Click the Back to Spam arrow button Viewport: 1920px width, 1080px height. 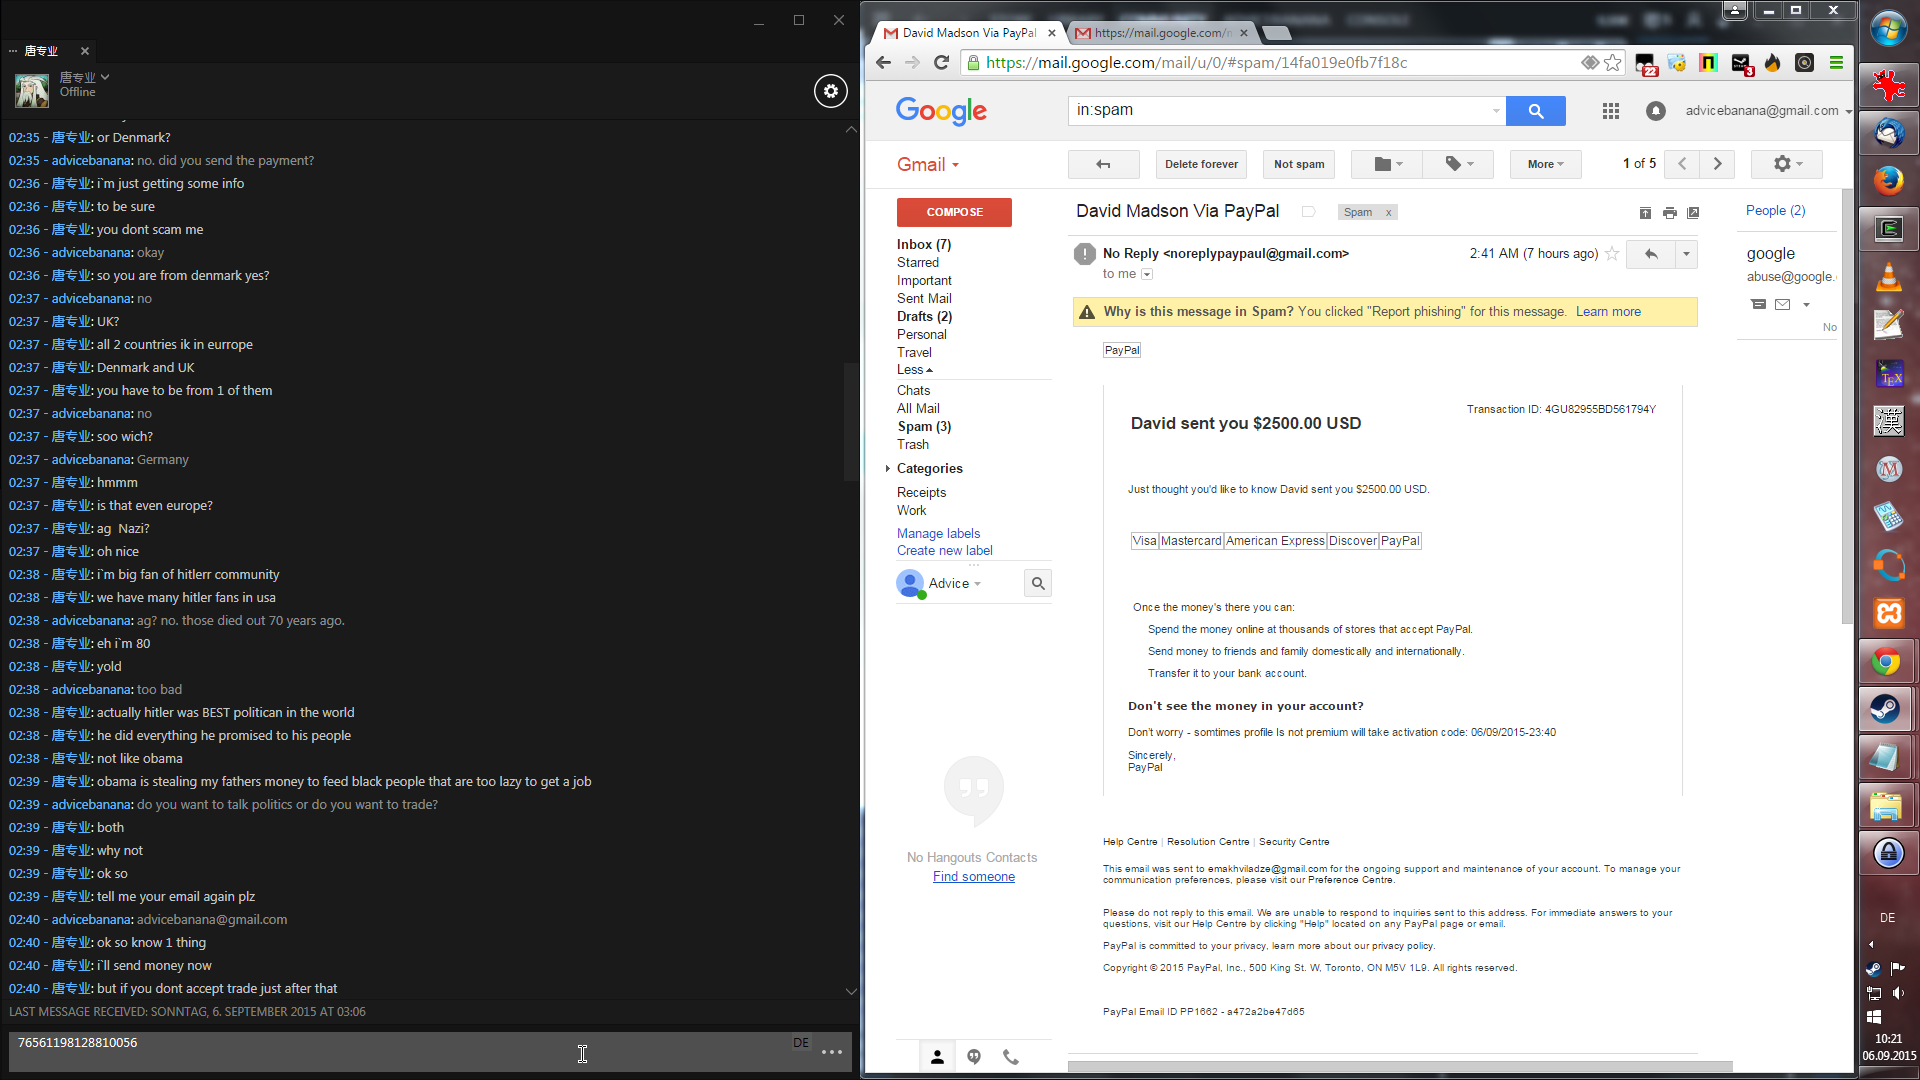1103,164
